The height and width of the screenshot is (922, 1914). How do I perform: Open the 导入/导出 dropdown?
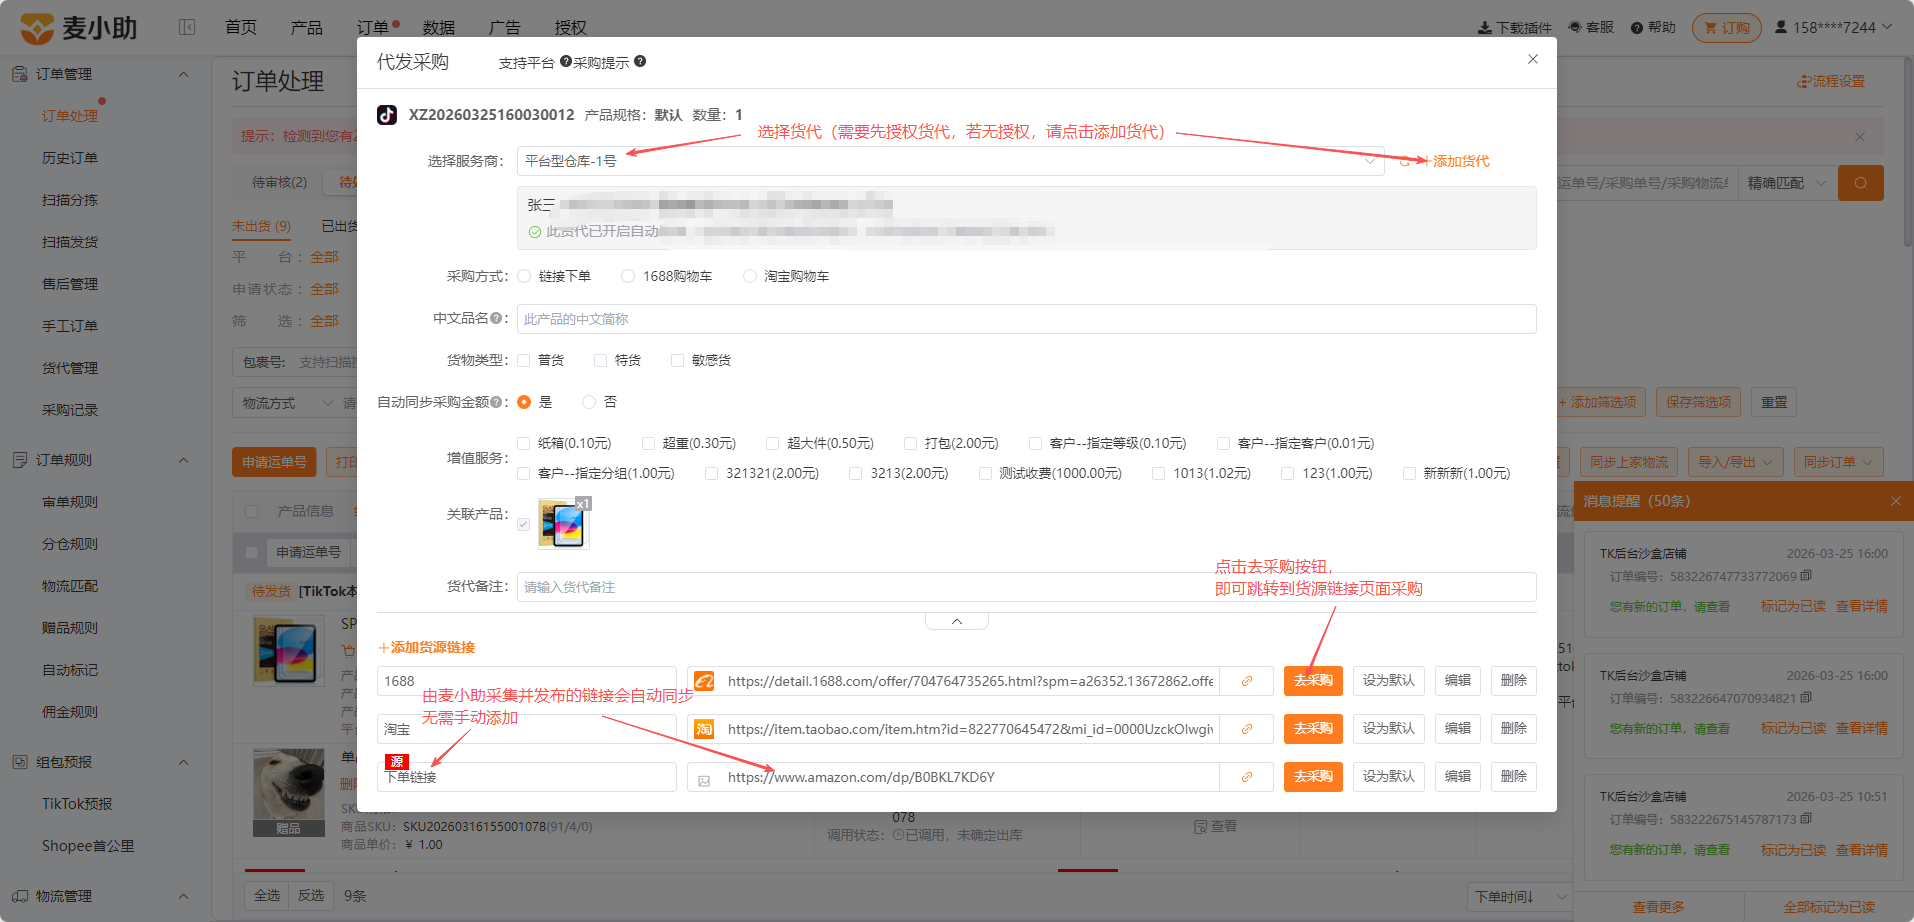click(1735, 462)
